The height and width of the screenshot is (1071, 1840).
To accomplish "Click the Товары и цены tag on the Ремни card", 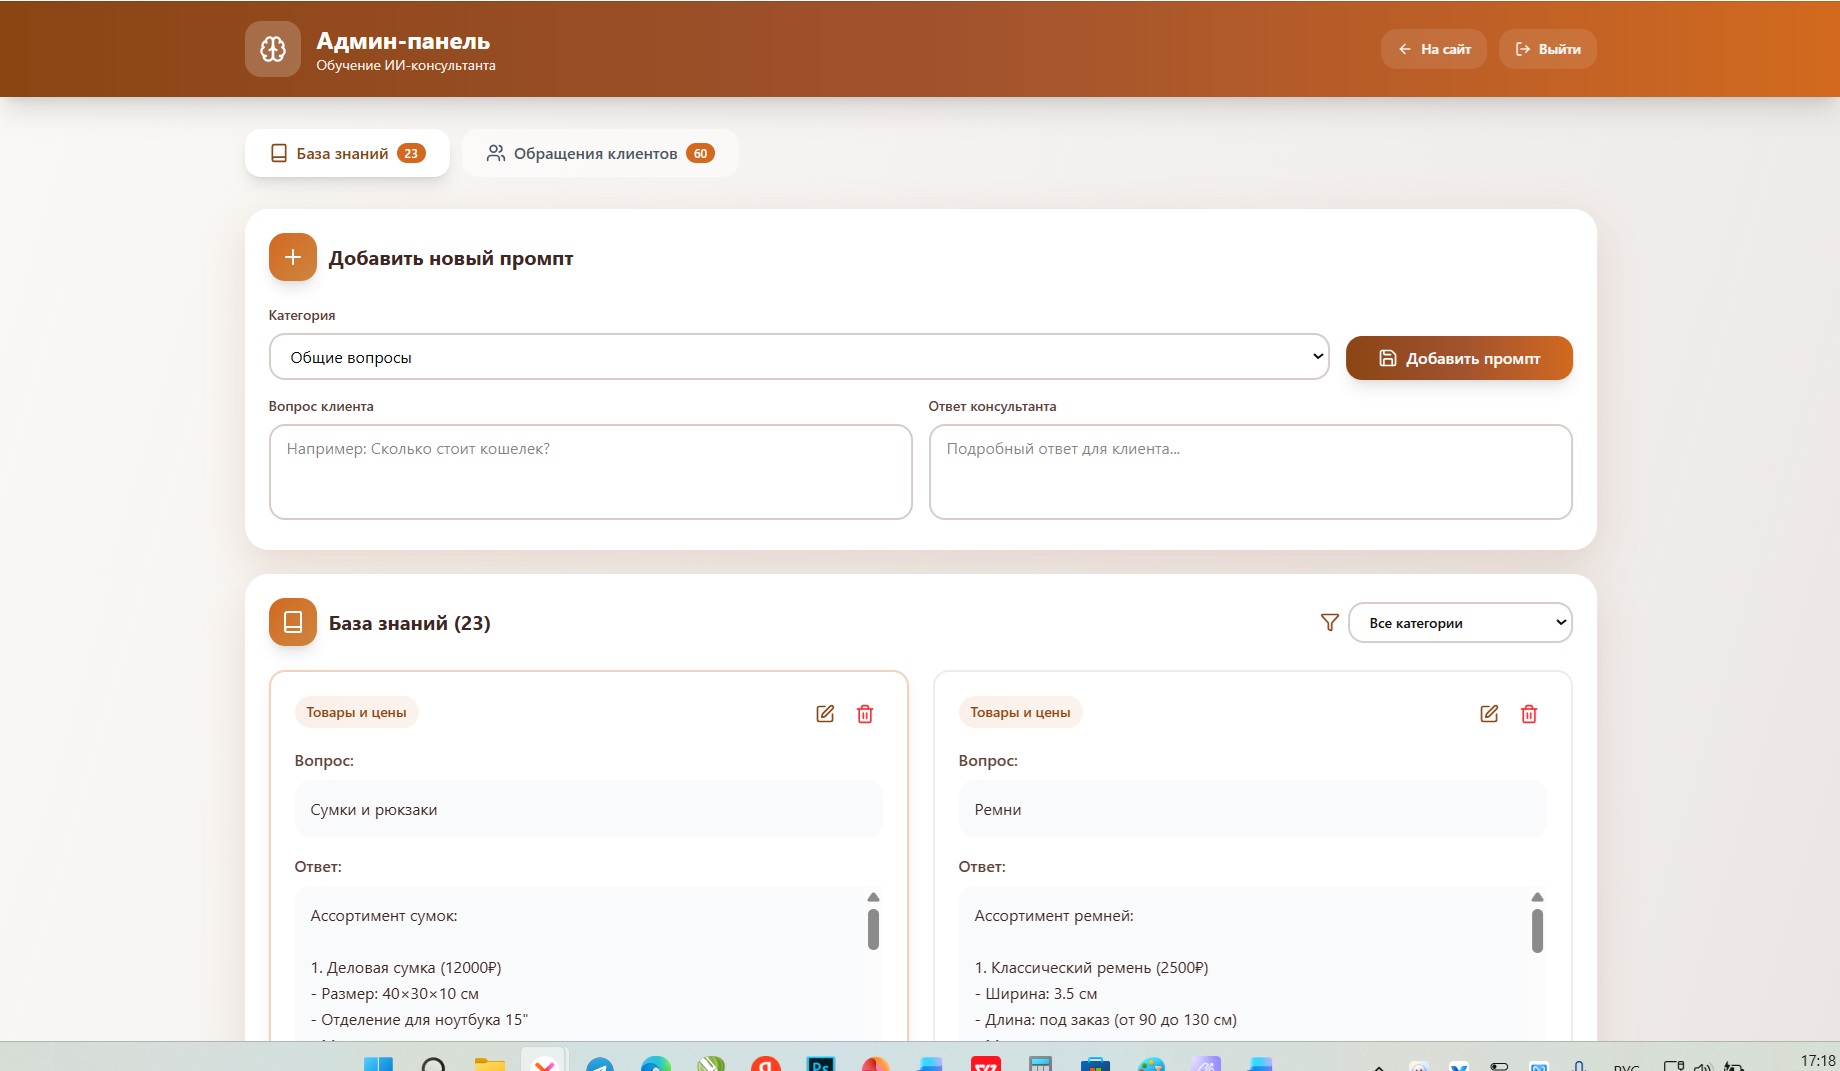I will tap(1020, 712).
